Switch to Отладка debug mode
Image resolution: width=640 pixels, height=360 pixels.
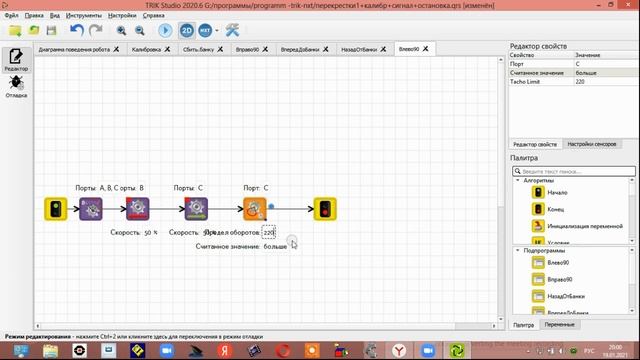(16, 86)
